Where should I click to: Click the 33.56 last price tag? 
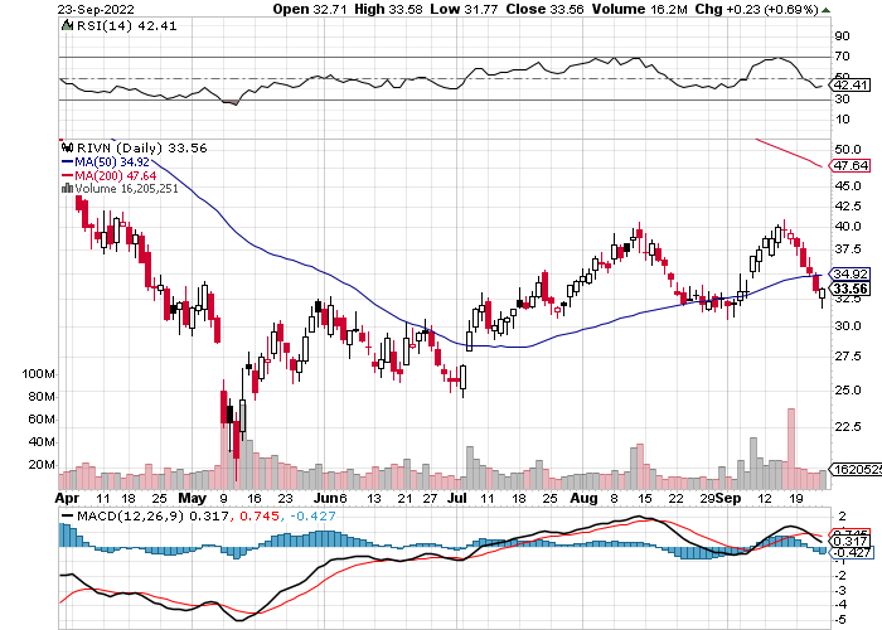tap(849, 288)
